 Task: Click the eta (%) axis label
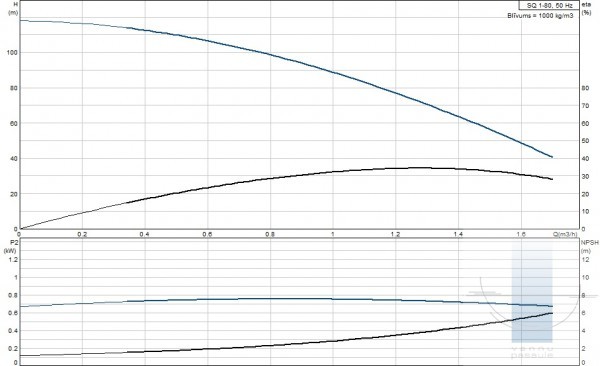[x=586, y=8]
